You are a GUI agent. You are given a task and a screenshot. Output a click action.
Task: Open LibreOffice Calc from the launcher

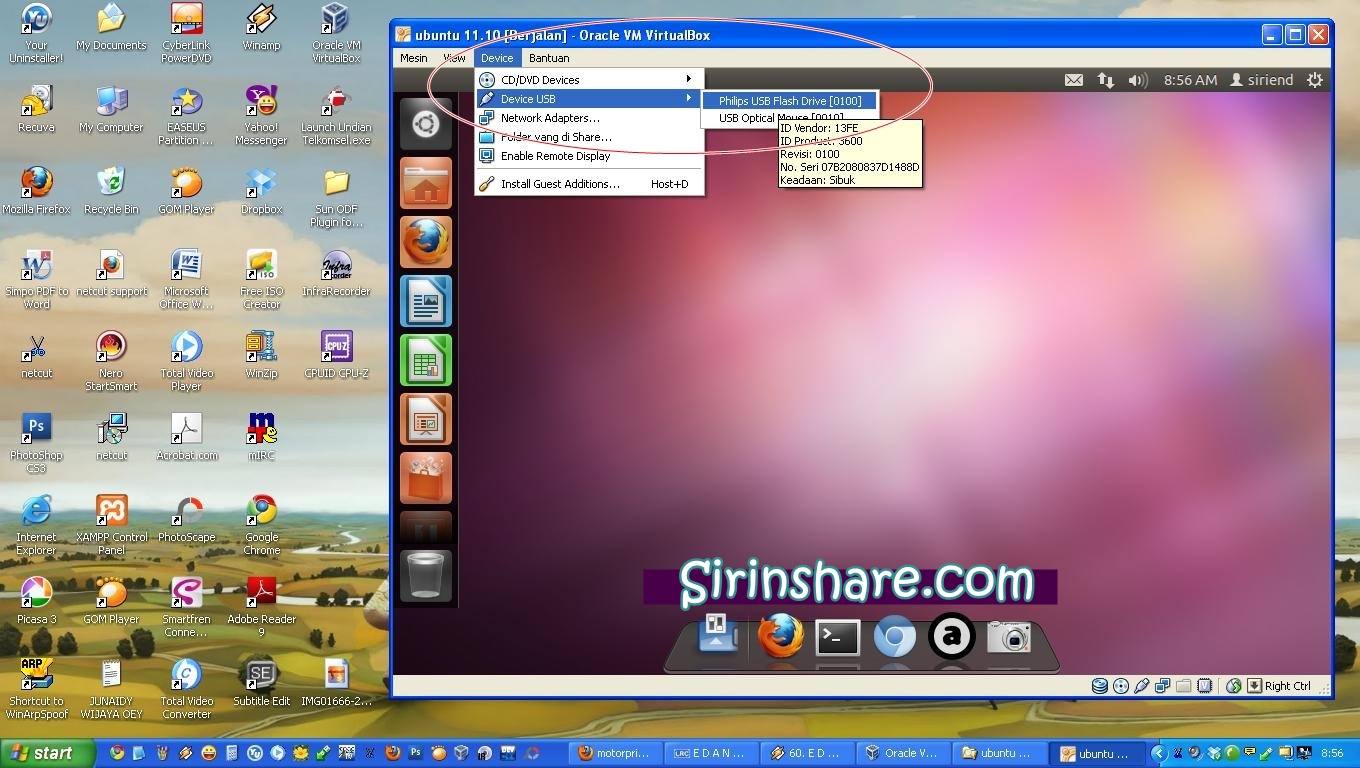[x=426, y=360]
